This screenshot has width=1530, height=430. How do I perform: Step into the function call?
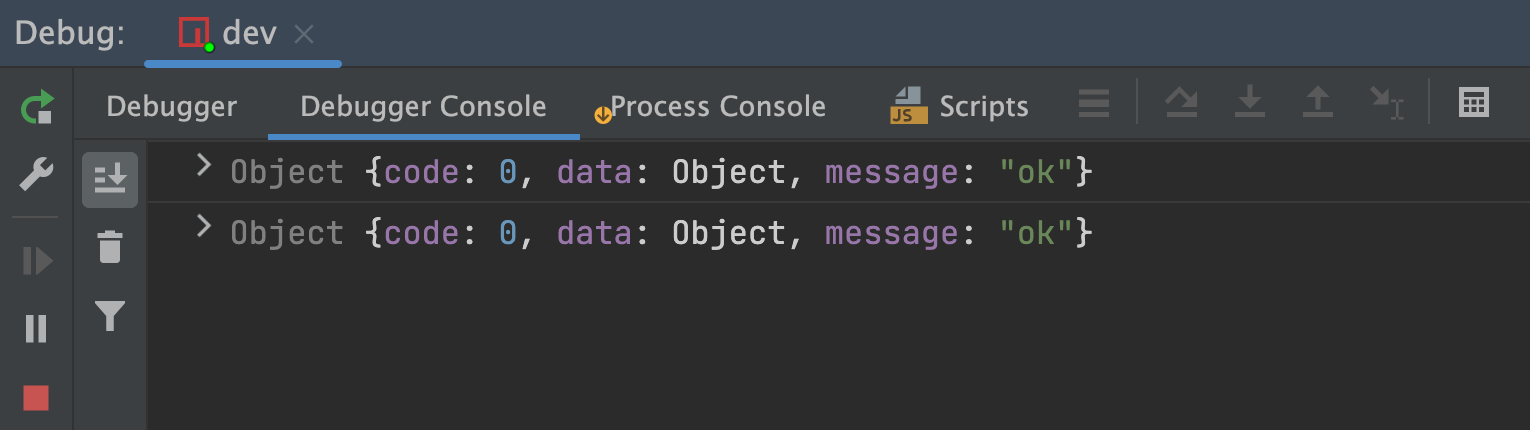[1250, 103]
